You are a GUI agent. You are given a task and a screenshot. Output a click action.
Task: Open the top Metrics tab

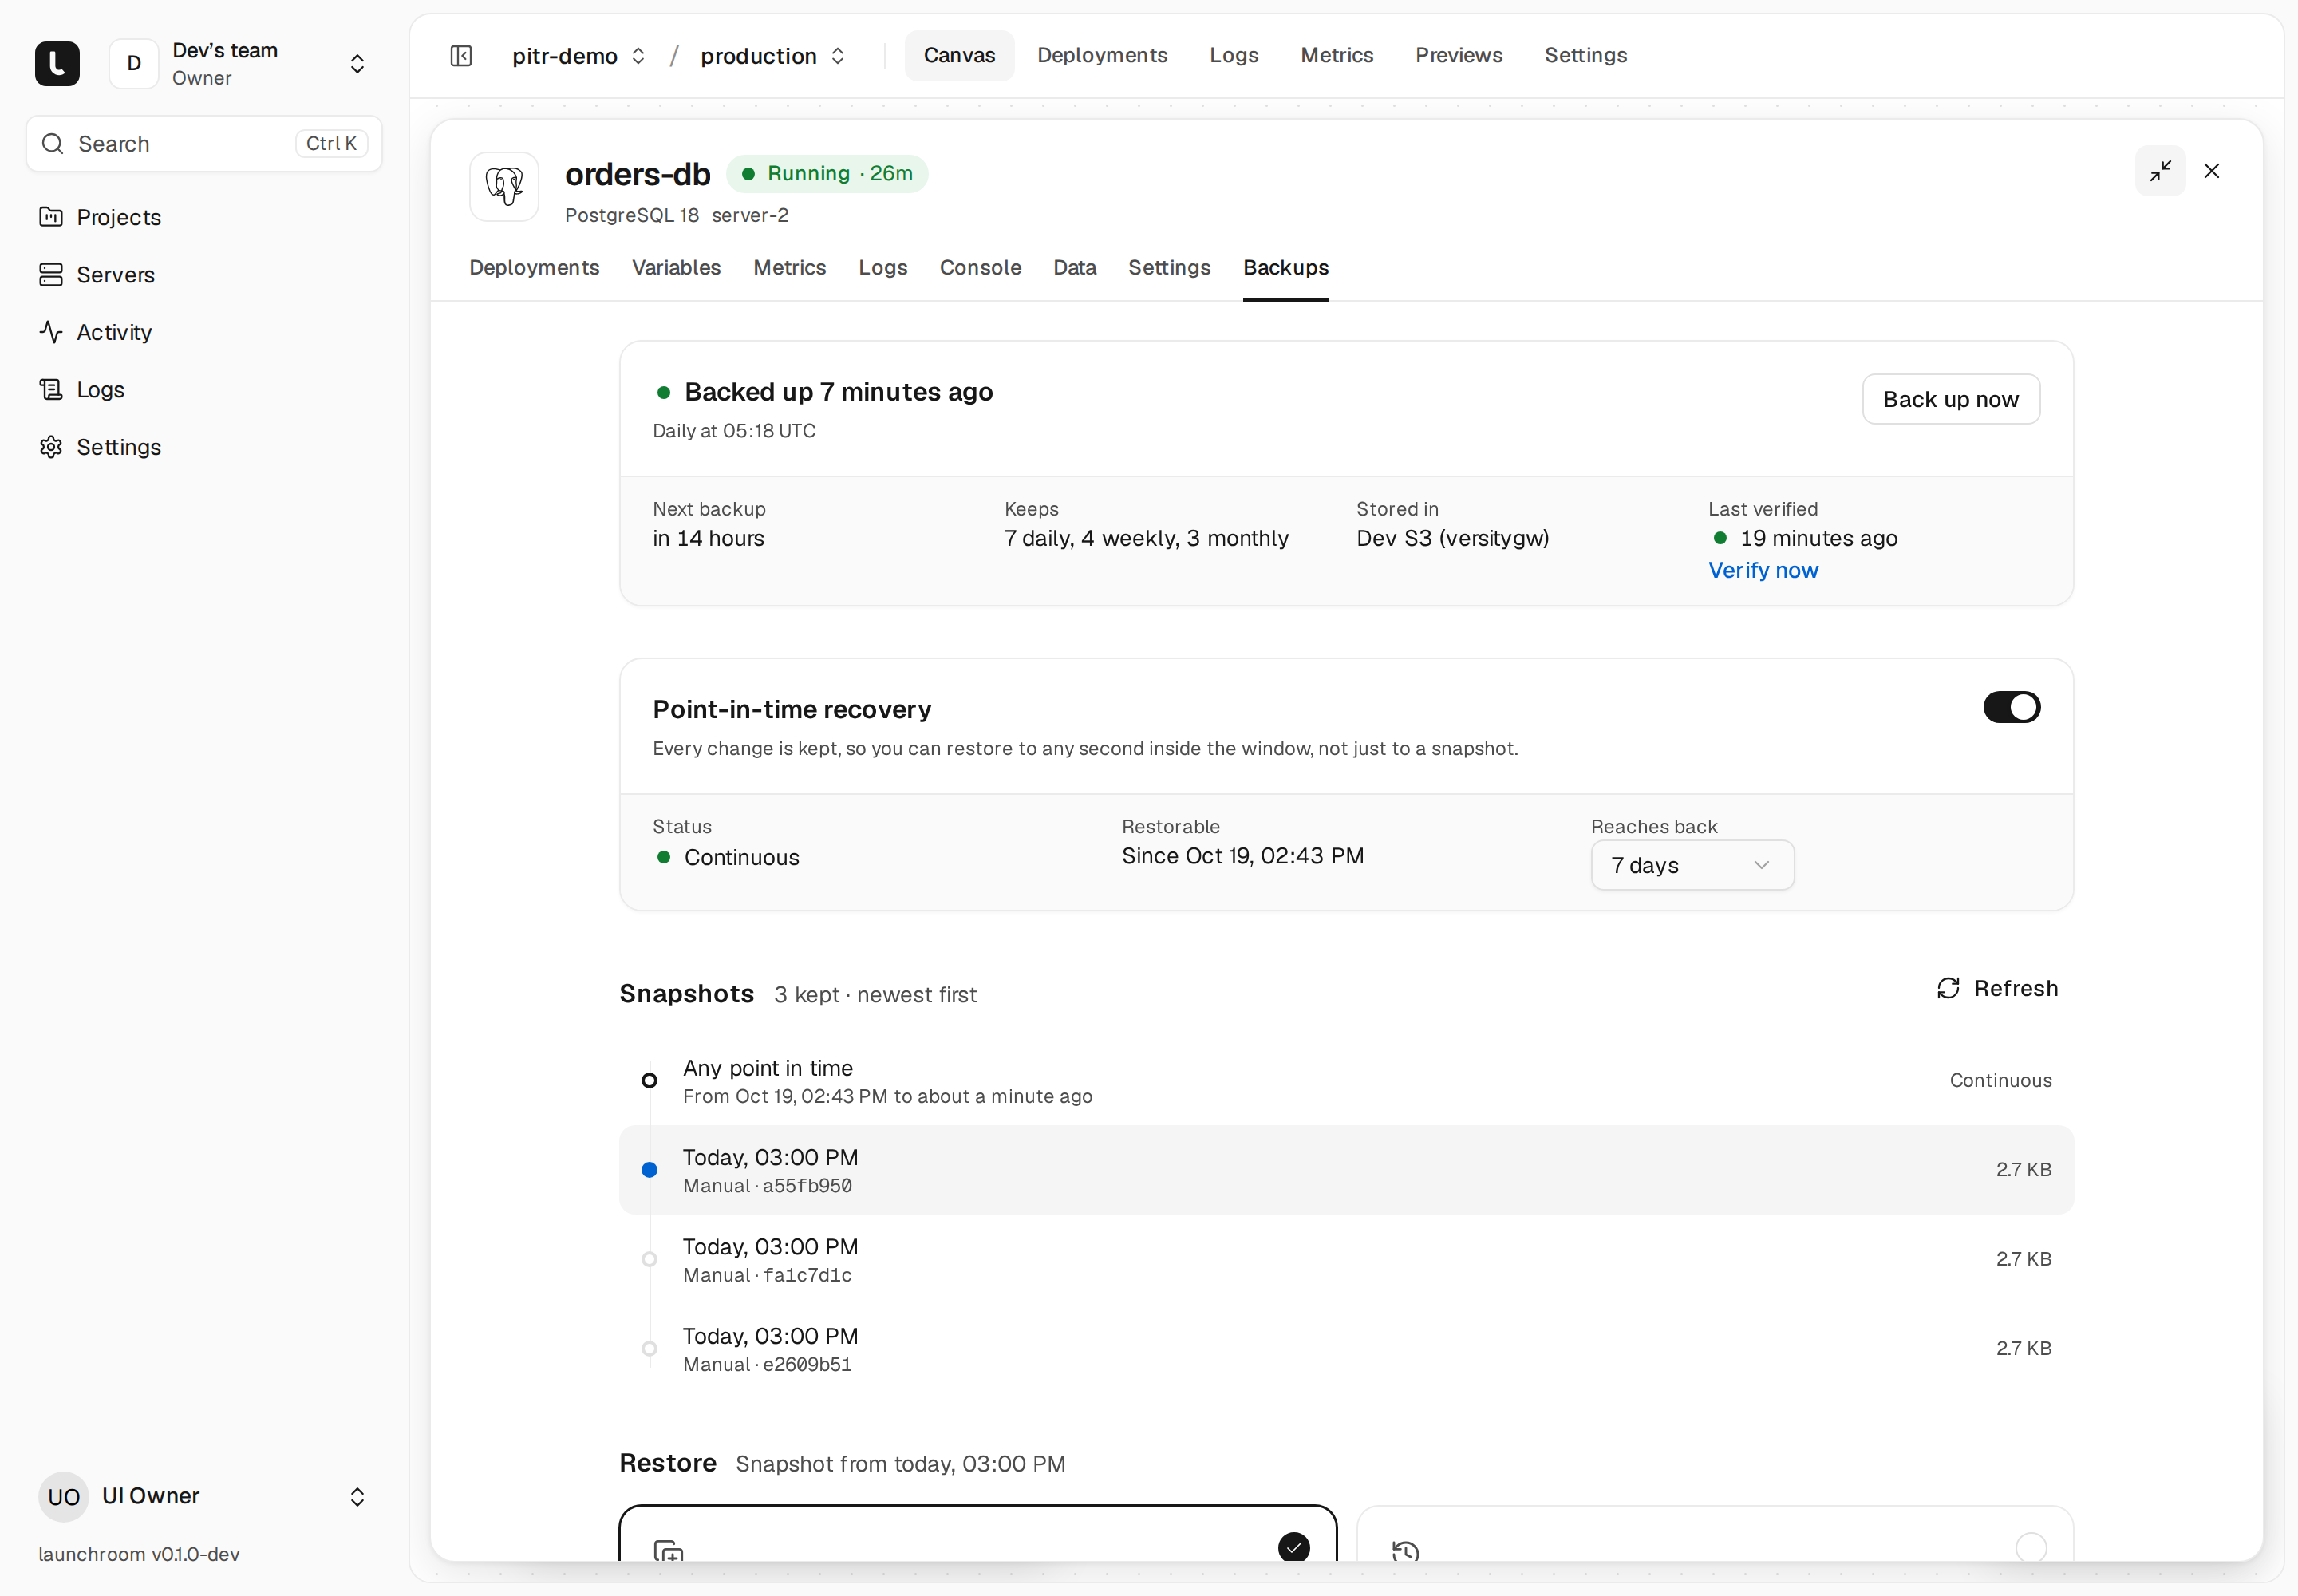[x=1337, y=55]
